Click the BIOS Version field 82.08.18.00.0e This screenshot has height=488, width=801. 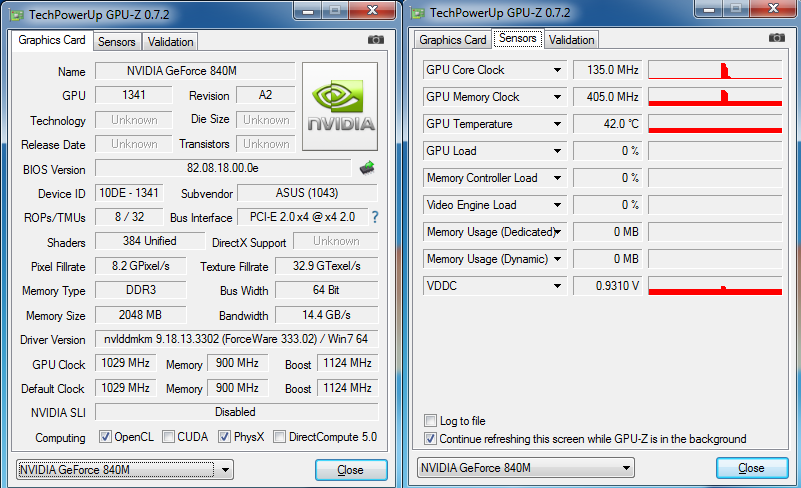(223, 168)
